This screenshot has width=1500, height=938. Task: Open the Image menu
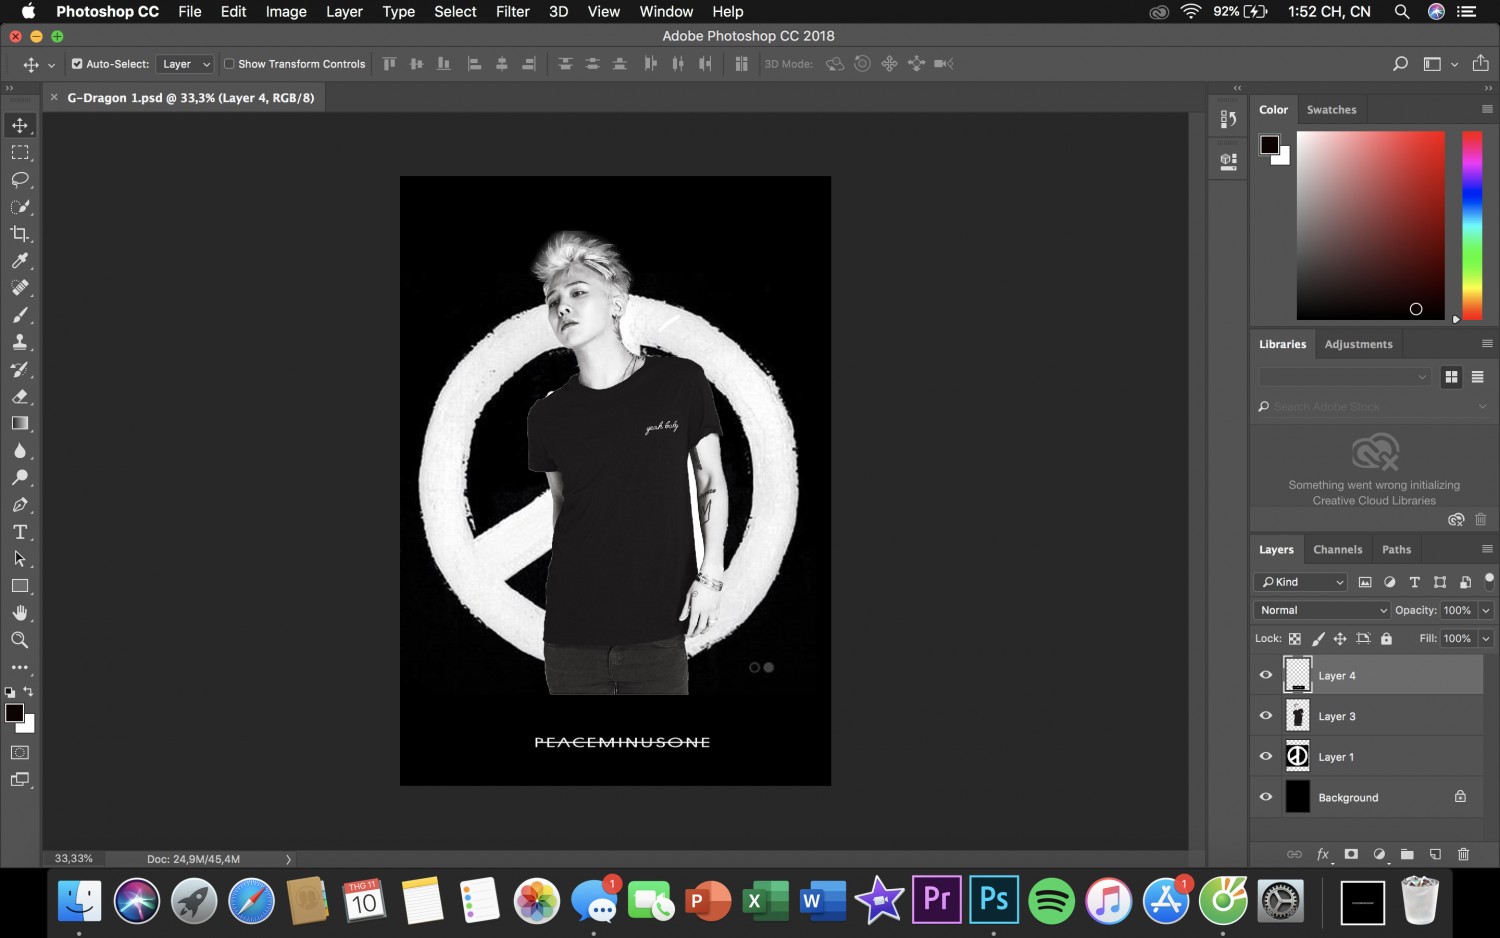[286, 12]
